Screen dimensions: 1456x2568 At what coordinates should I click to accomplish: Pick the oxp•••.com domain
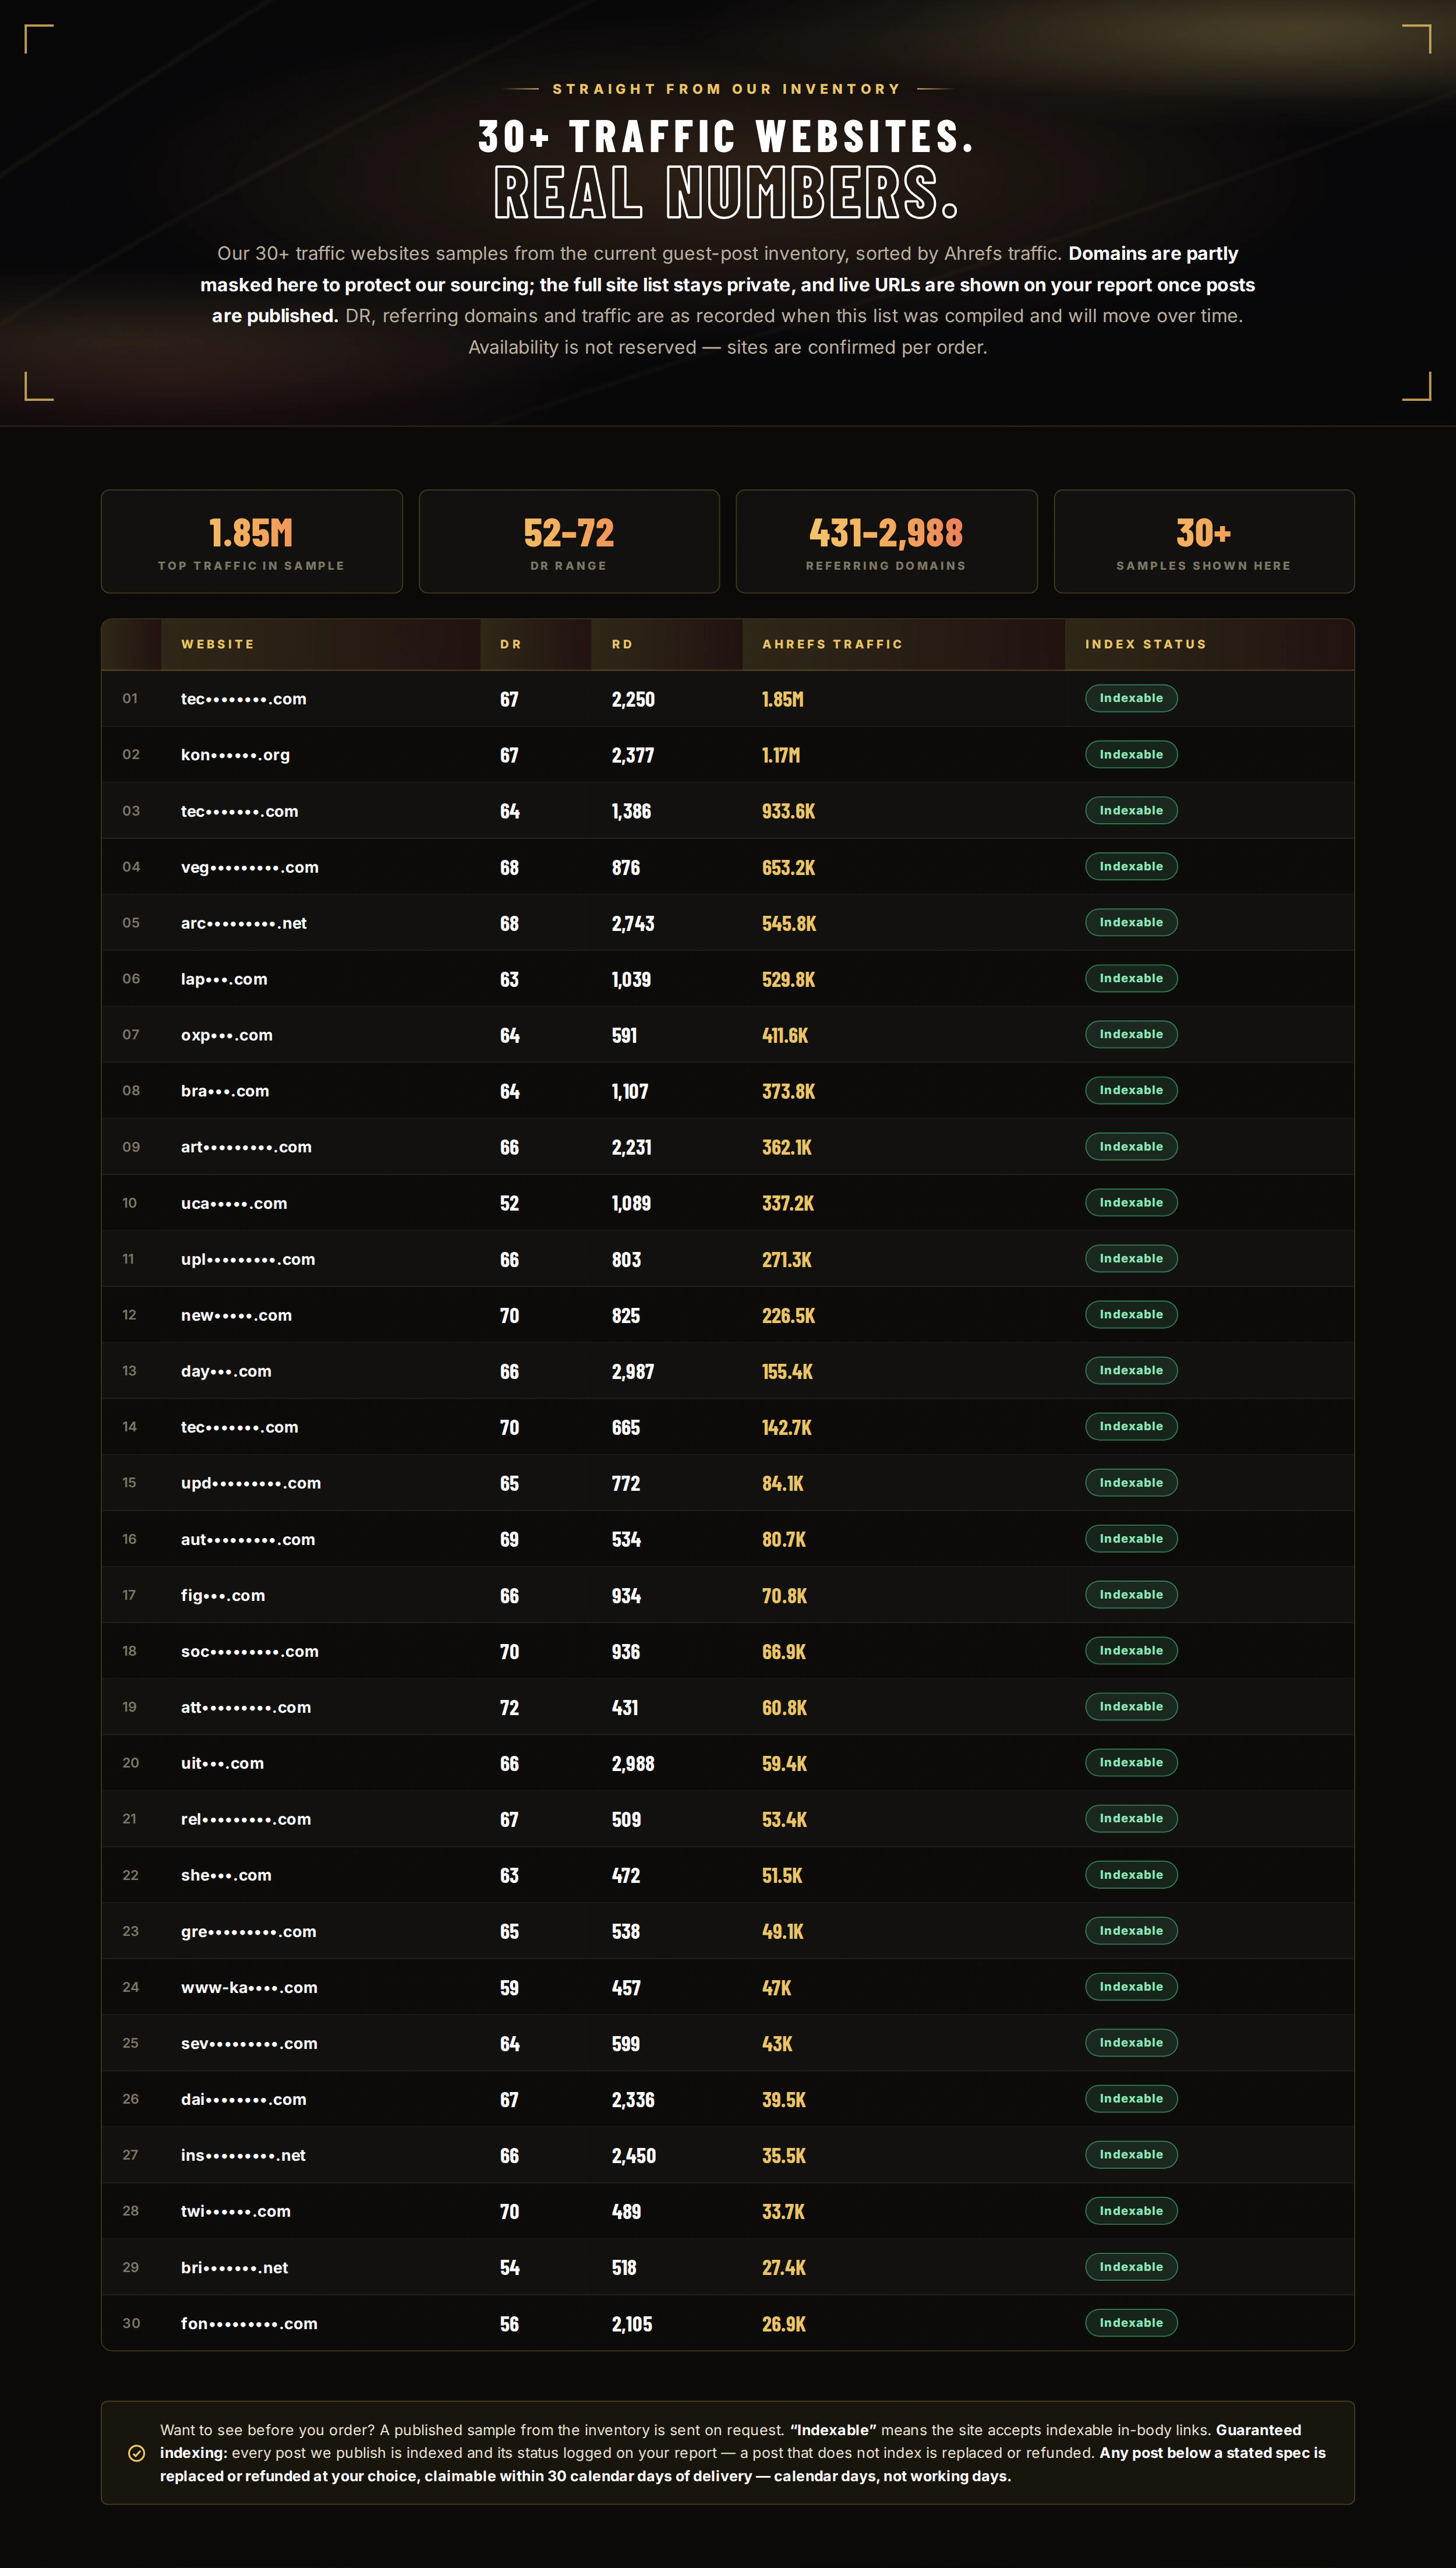tap(227, 1035)
